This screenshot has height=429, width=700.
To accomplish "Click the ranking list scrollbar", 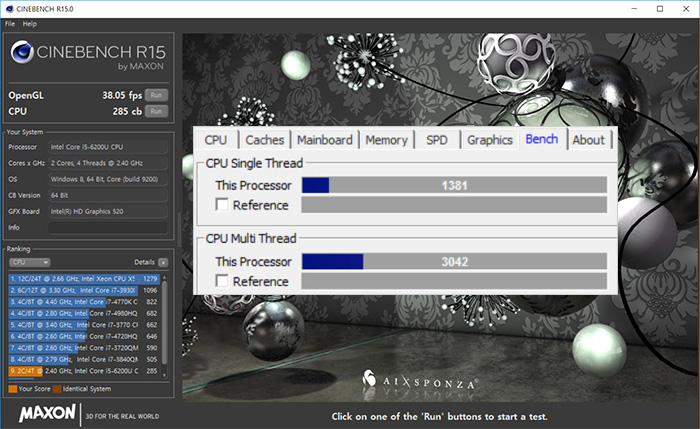I will (x=164, y=321).
